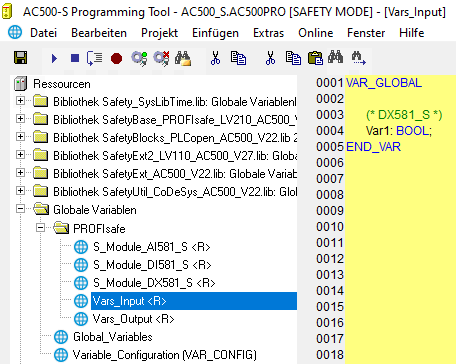The height and width of the screenshot is (364, 456).
Task: Open the Online menu
Action: click(315, 33)
